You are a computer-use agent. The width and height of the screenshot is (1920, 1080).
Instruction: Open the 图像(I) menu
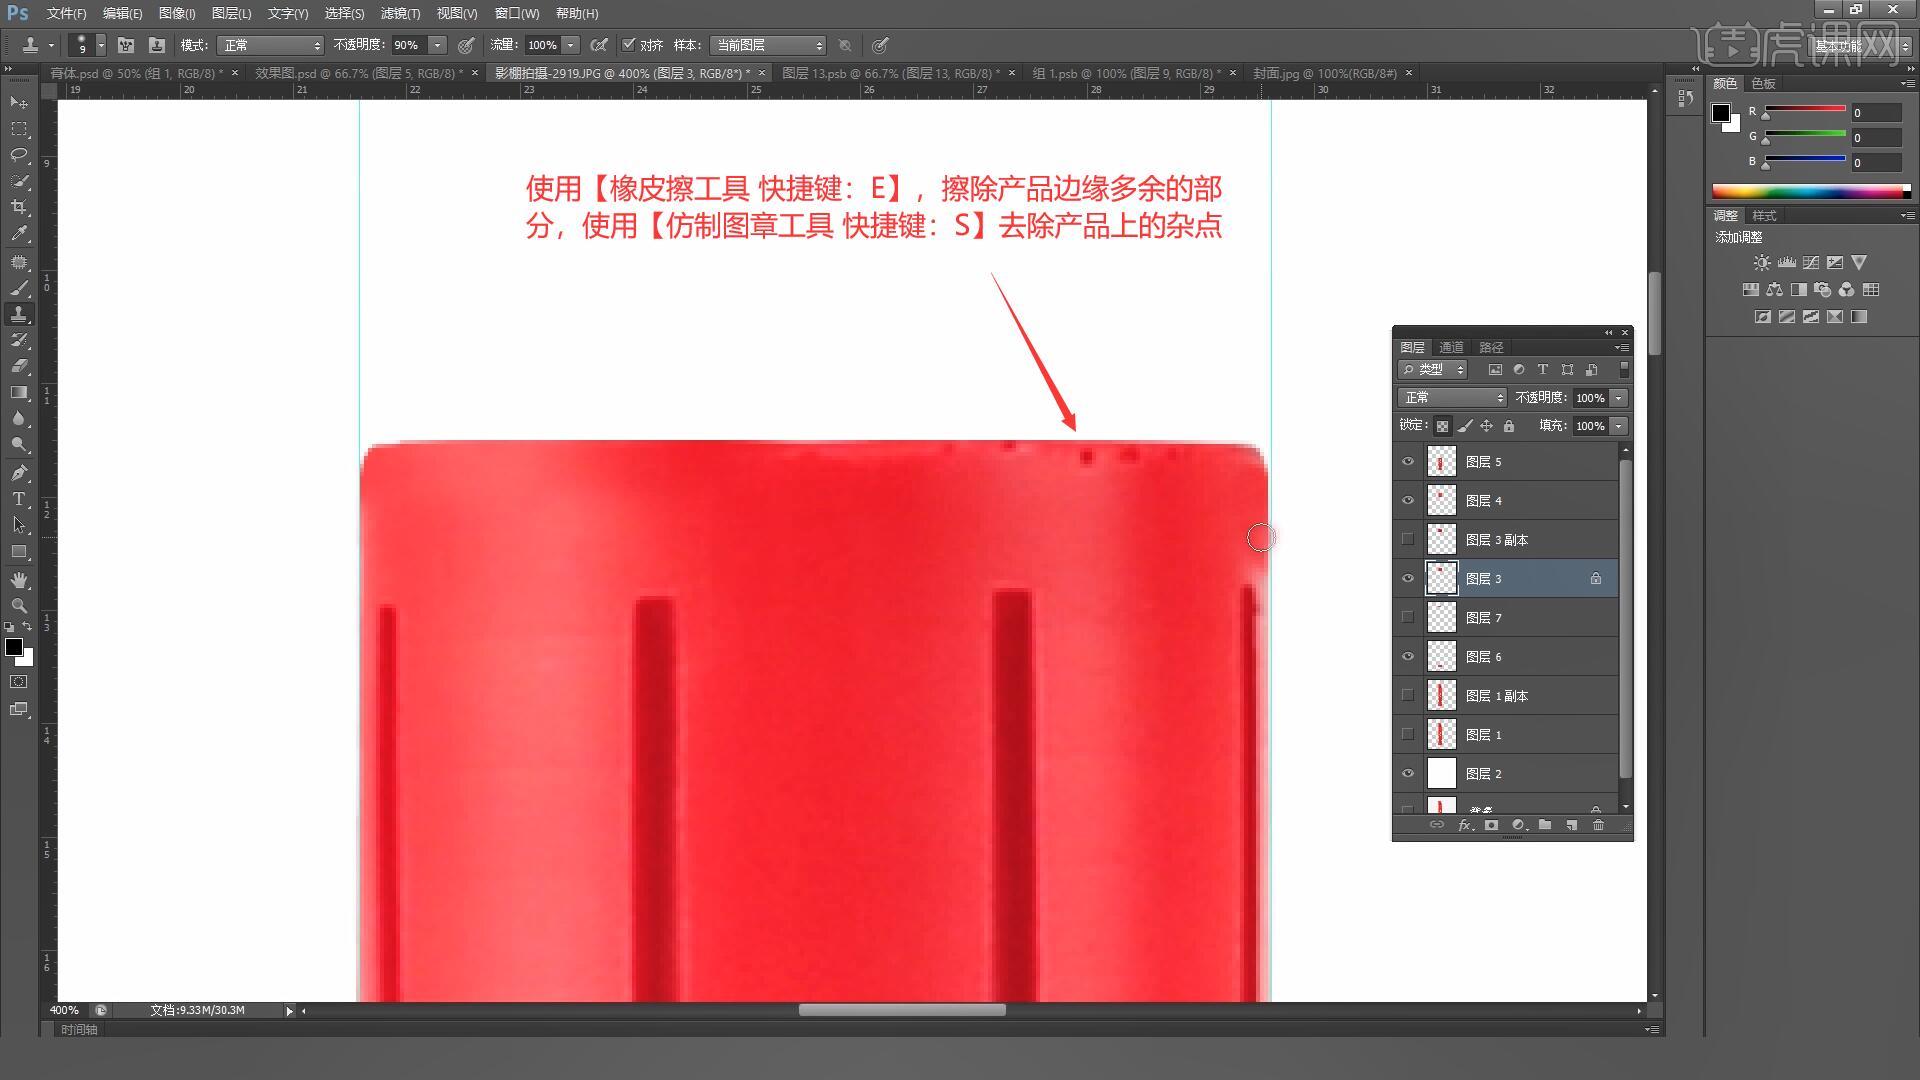pyautogui.click(x=177, y=13)
